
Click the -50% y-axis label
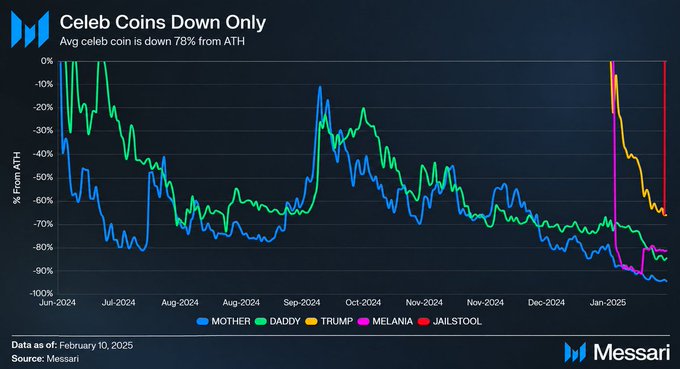[x=43, y=177]
